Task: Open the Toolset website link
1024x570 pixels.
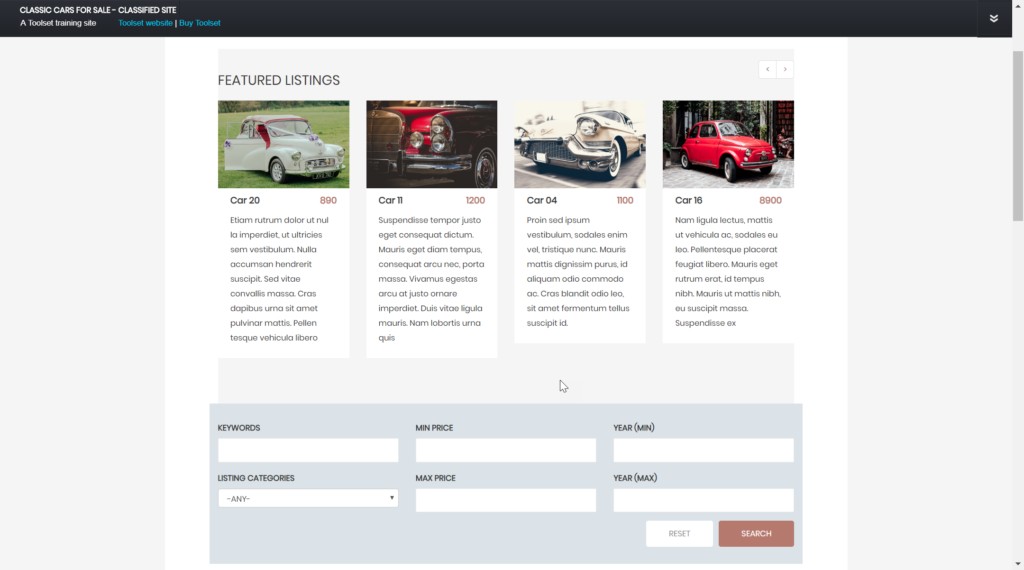Action: coord(145,23)
